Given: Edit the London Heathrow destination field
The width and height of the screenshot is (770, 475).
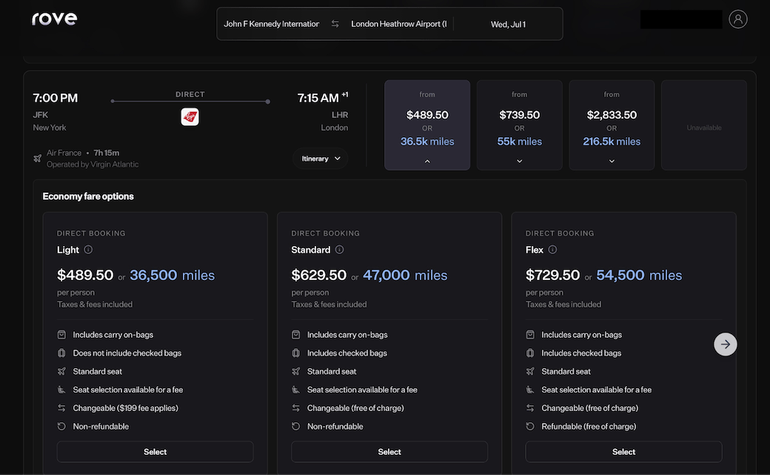Looking at the screenshot, I should click(x=398, y=24).
